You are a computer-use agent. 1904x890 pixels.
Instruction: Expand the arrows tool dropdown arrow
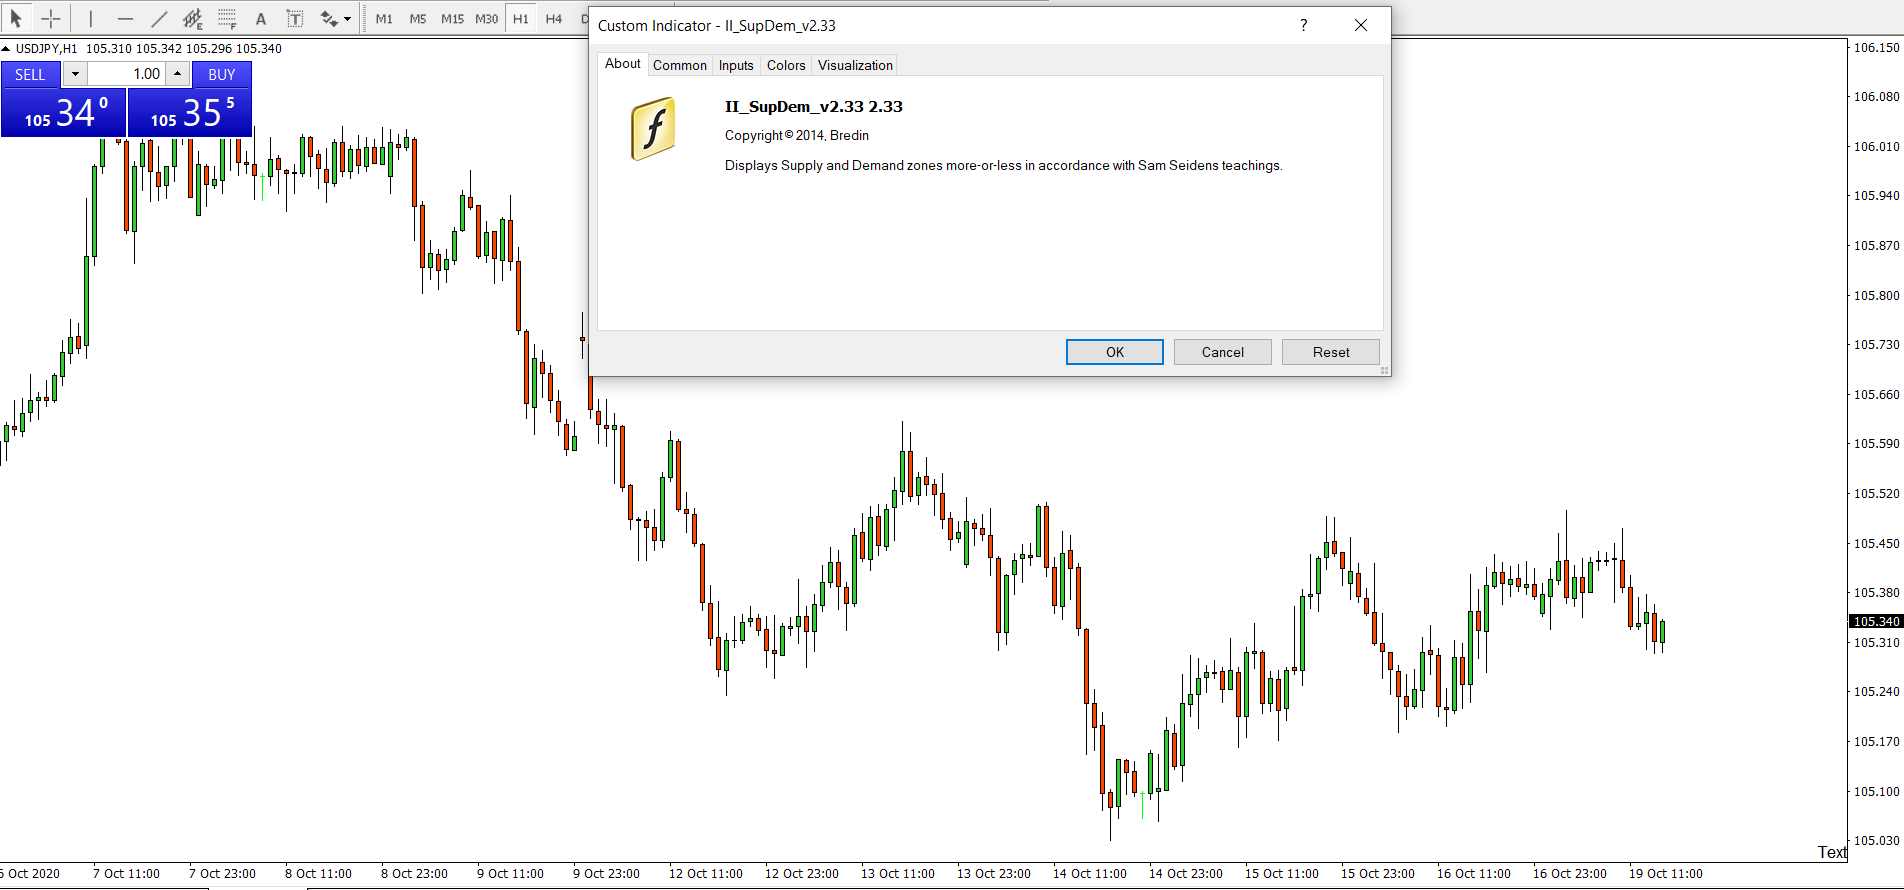coord(347,18)
